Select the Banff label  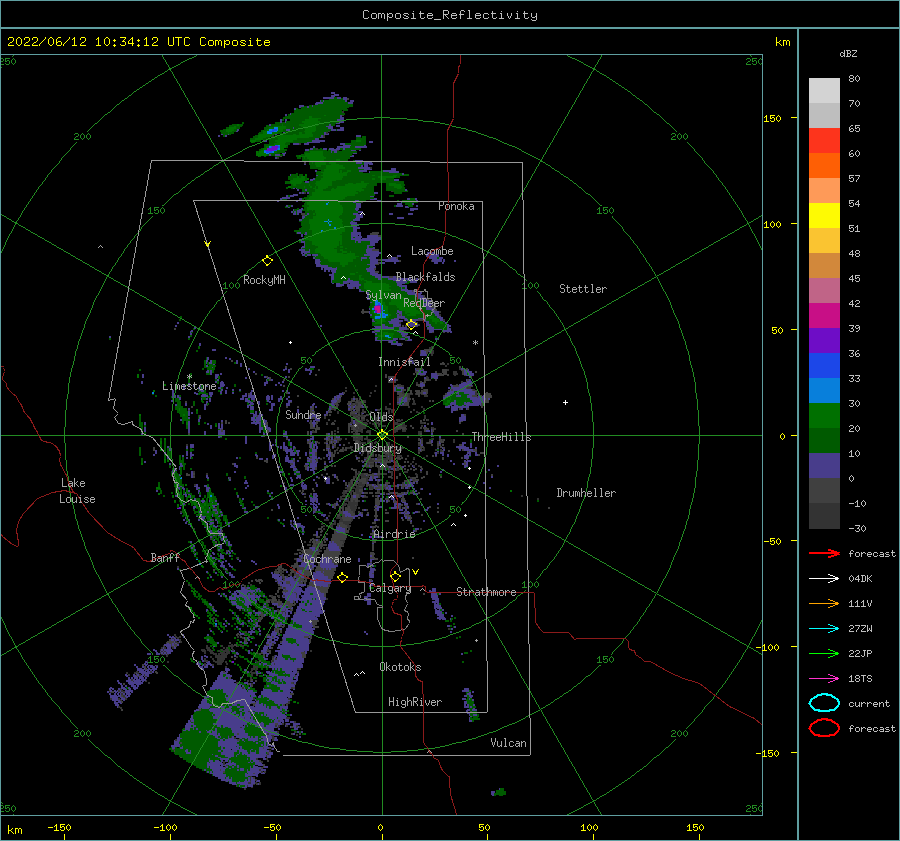coord(165,557)
